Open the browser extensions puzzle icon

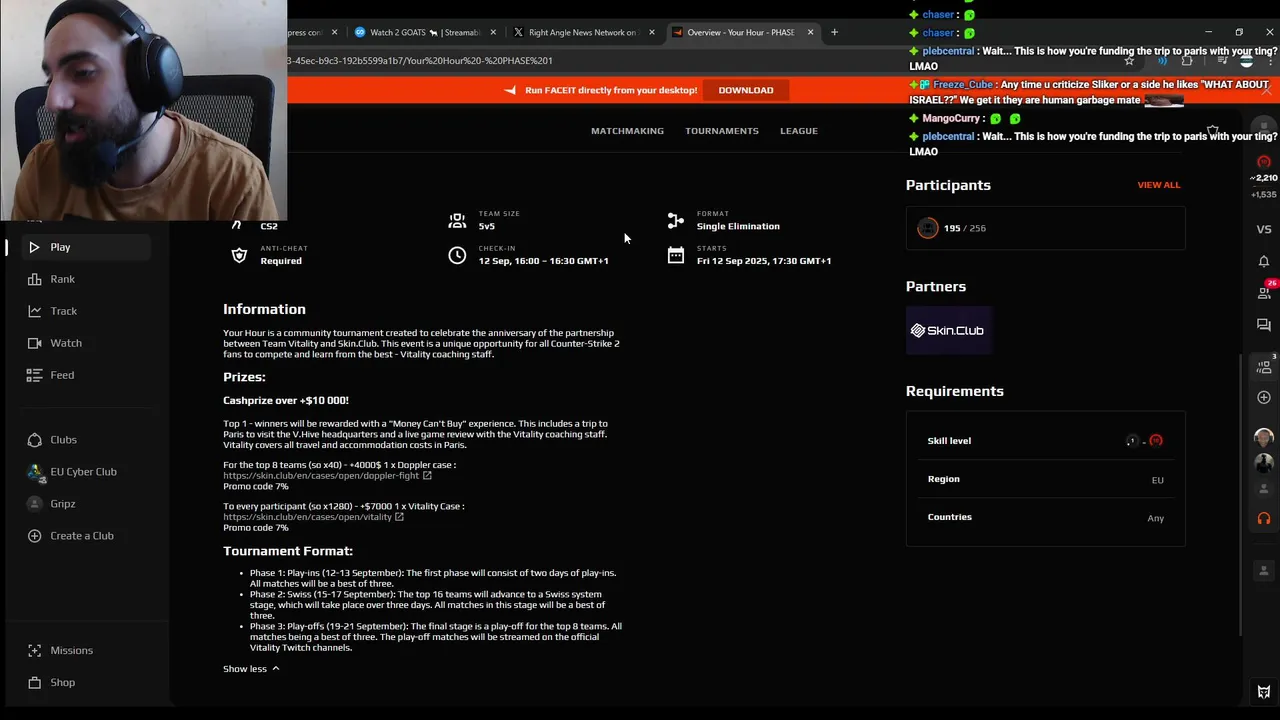(1187, 60)
